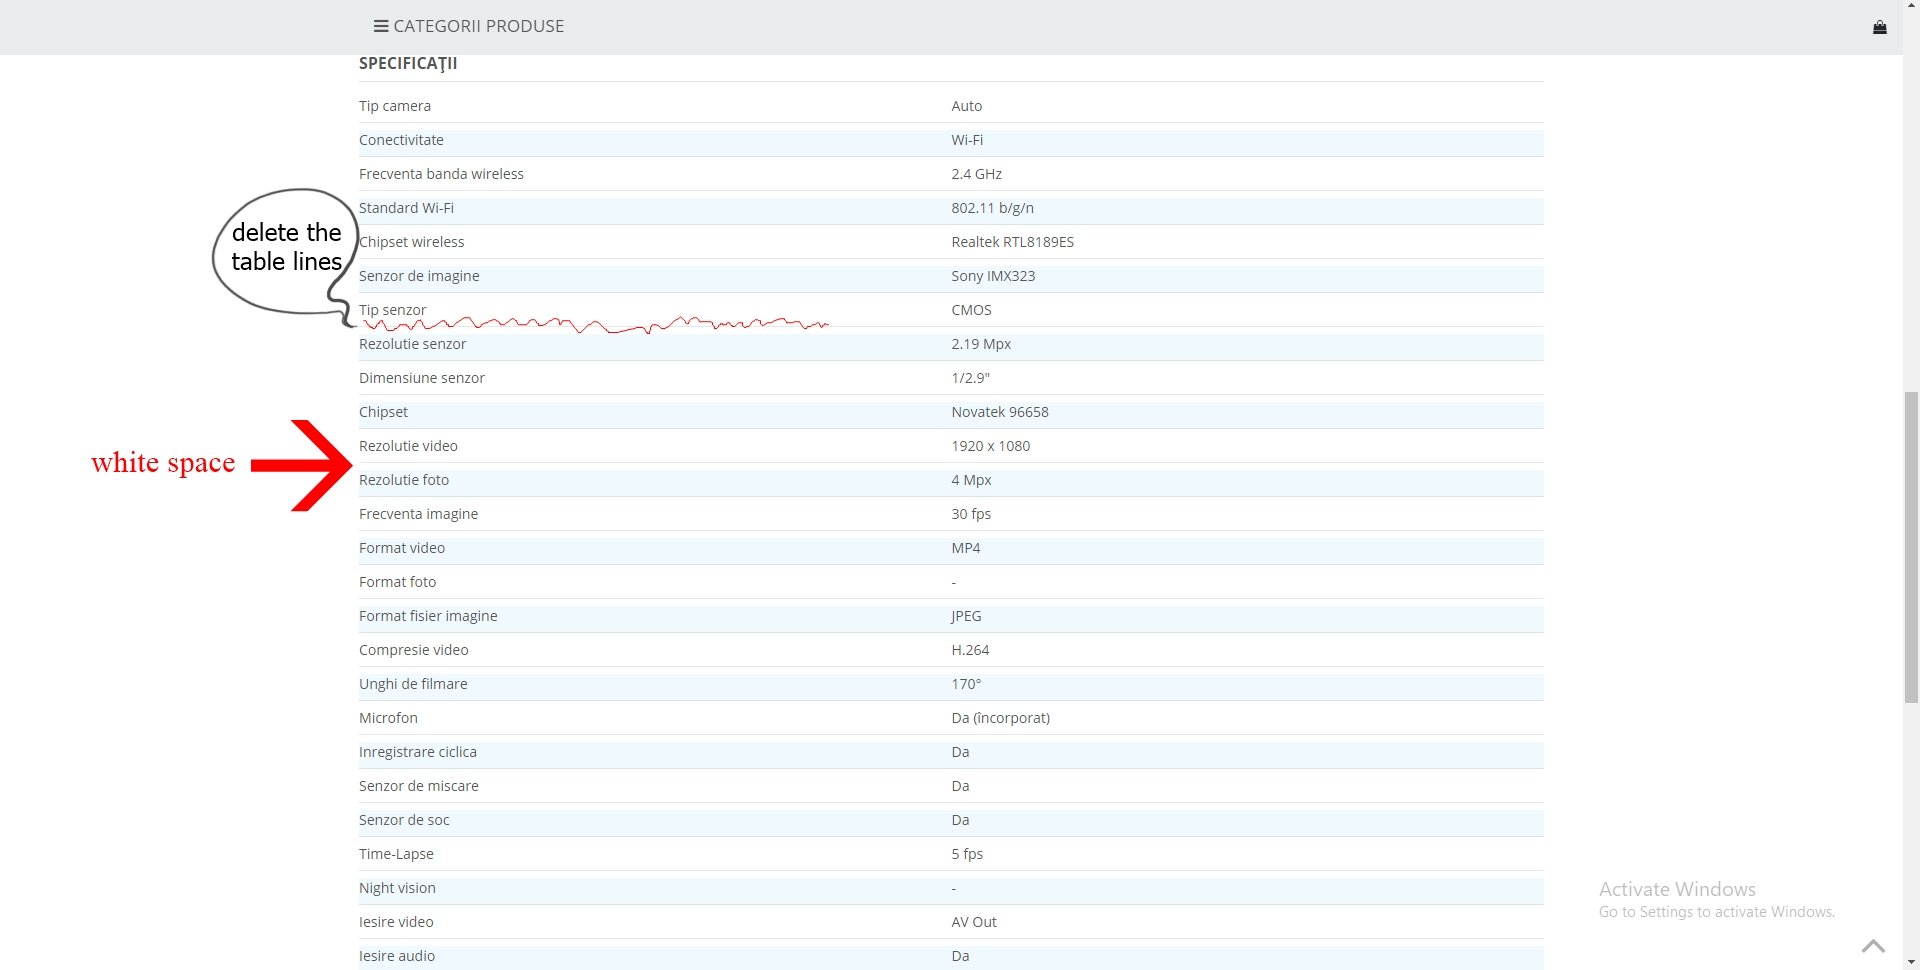Click the '2.4 GHz' value
This screenshot has width=1920, height=970.
[x=976, y=174]
